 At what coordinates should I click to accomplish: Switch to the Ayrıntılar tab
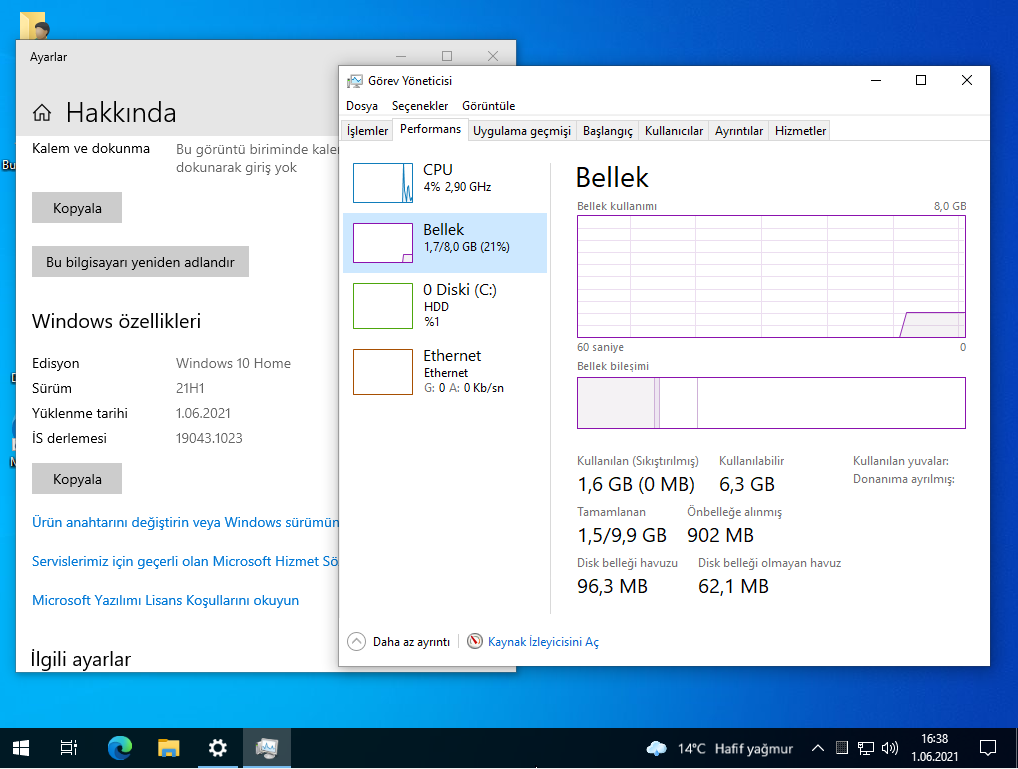pyautogui.click(x=739, y=131)
